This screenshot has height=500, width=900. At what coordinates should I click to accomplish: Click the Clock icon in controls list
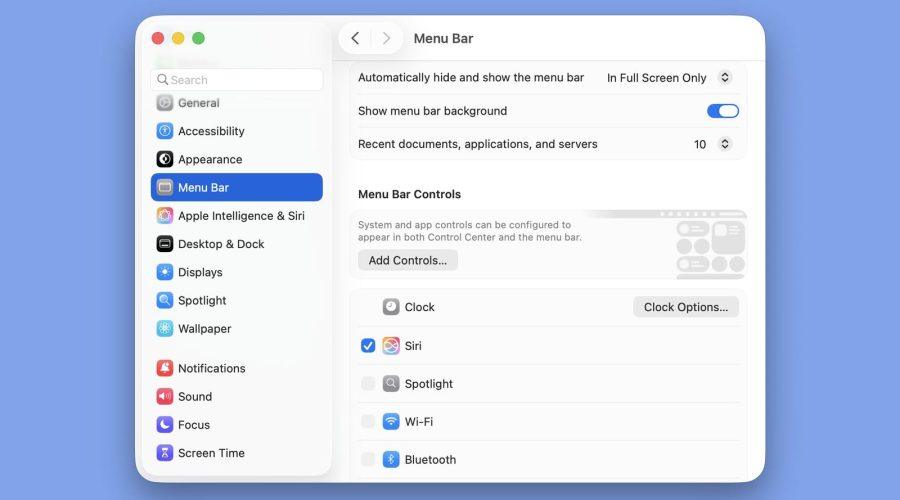[391, 307]
